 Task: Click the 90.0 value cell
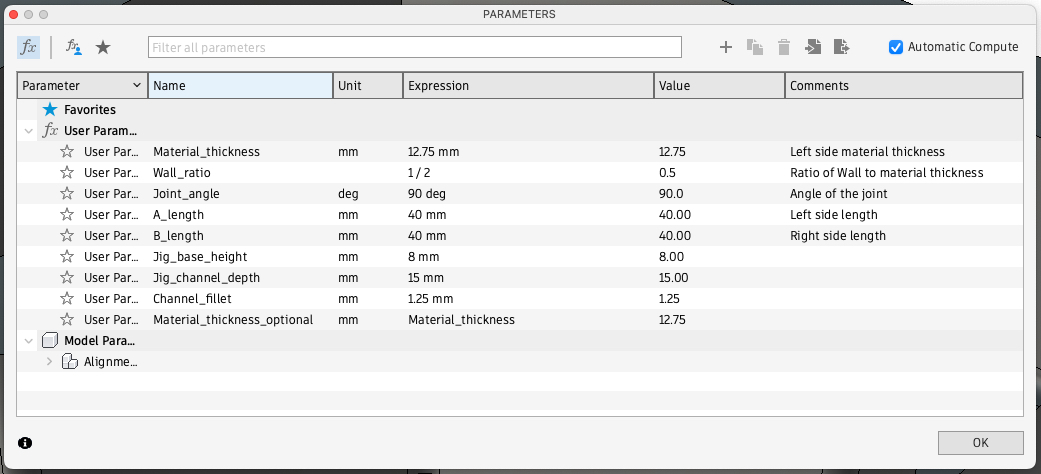720,194
